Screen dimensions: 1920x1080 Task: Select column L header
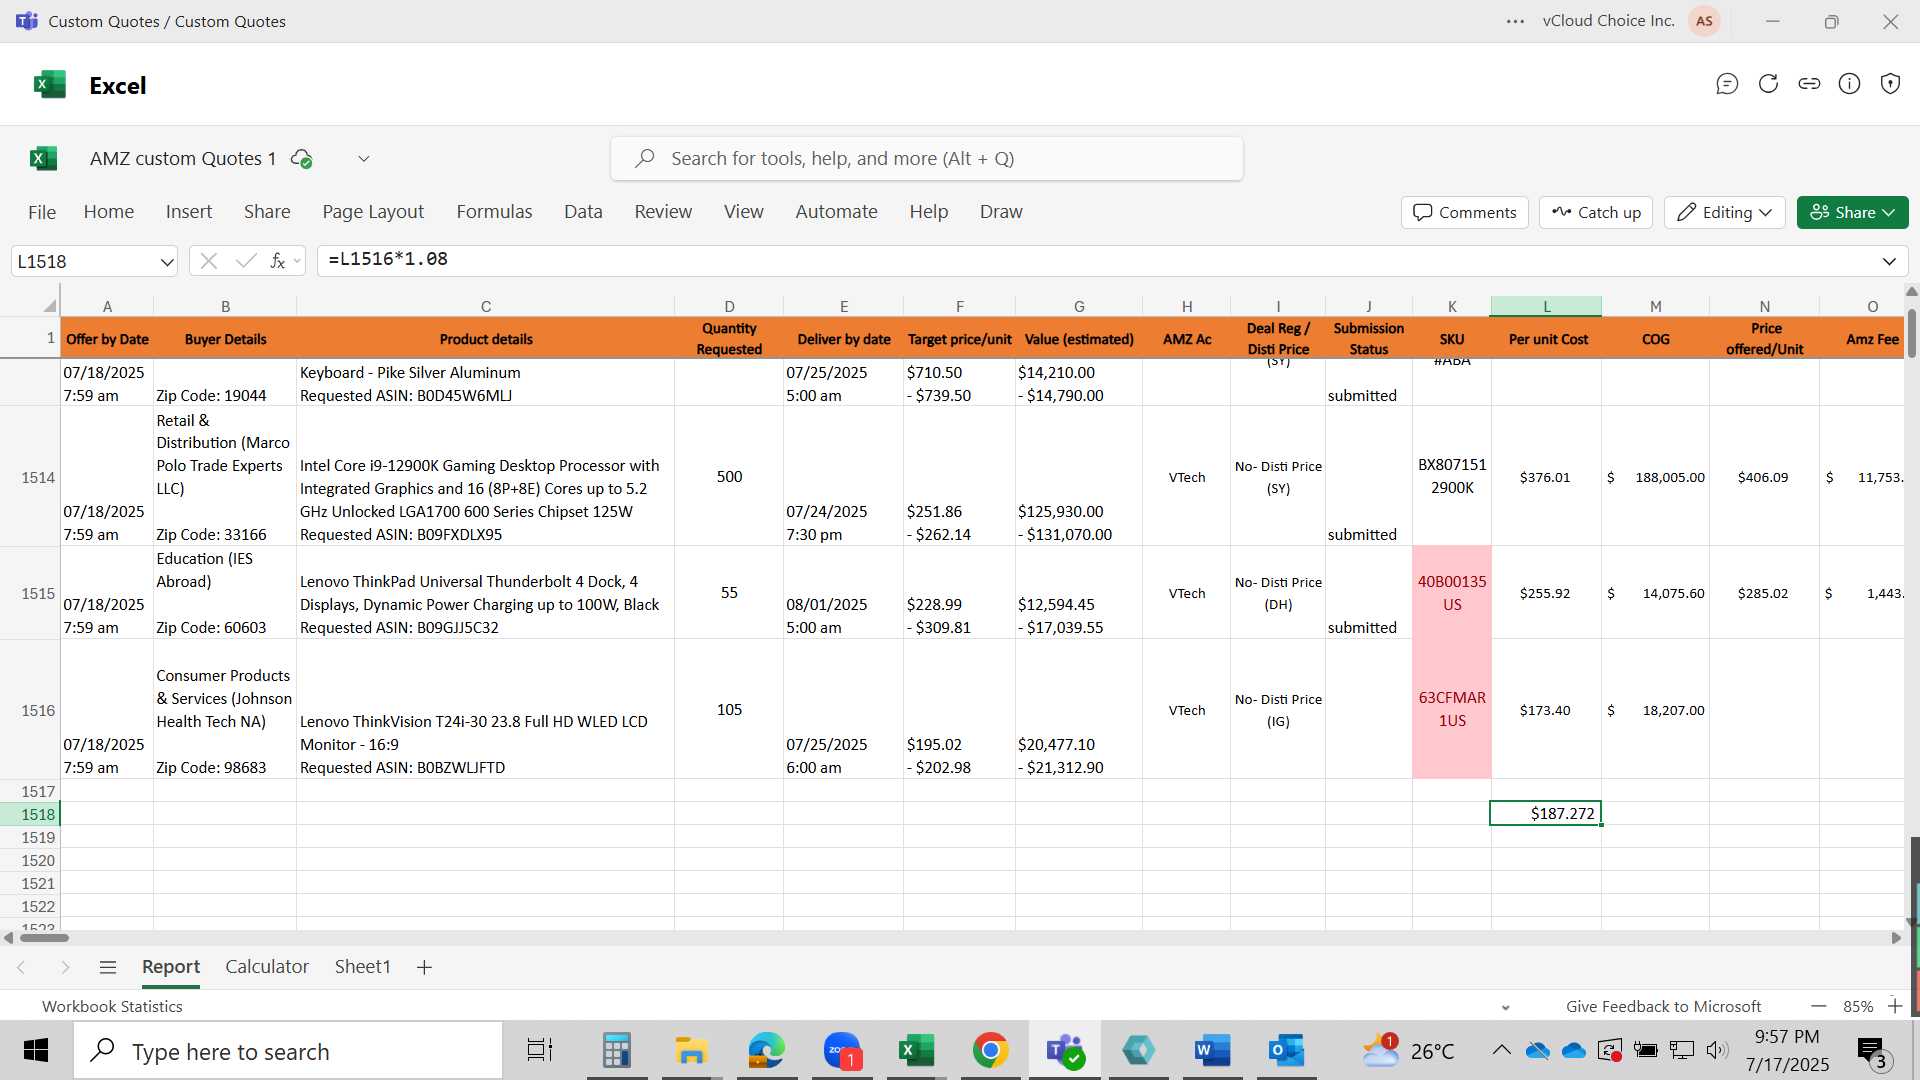[1546, 306]
